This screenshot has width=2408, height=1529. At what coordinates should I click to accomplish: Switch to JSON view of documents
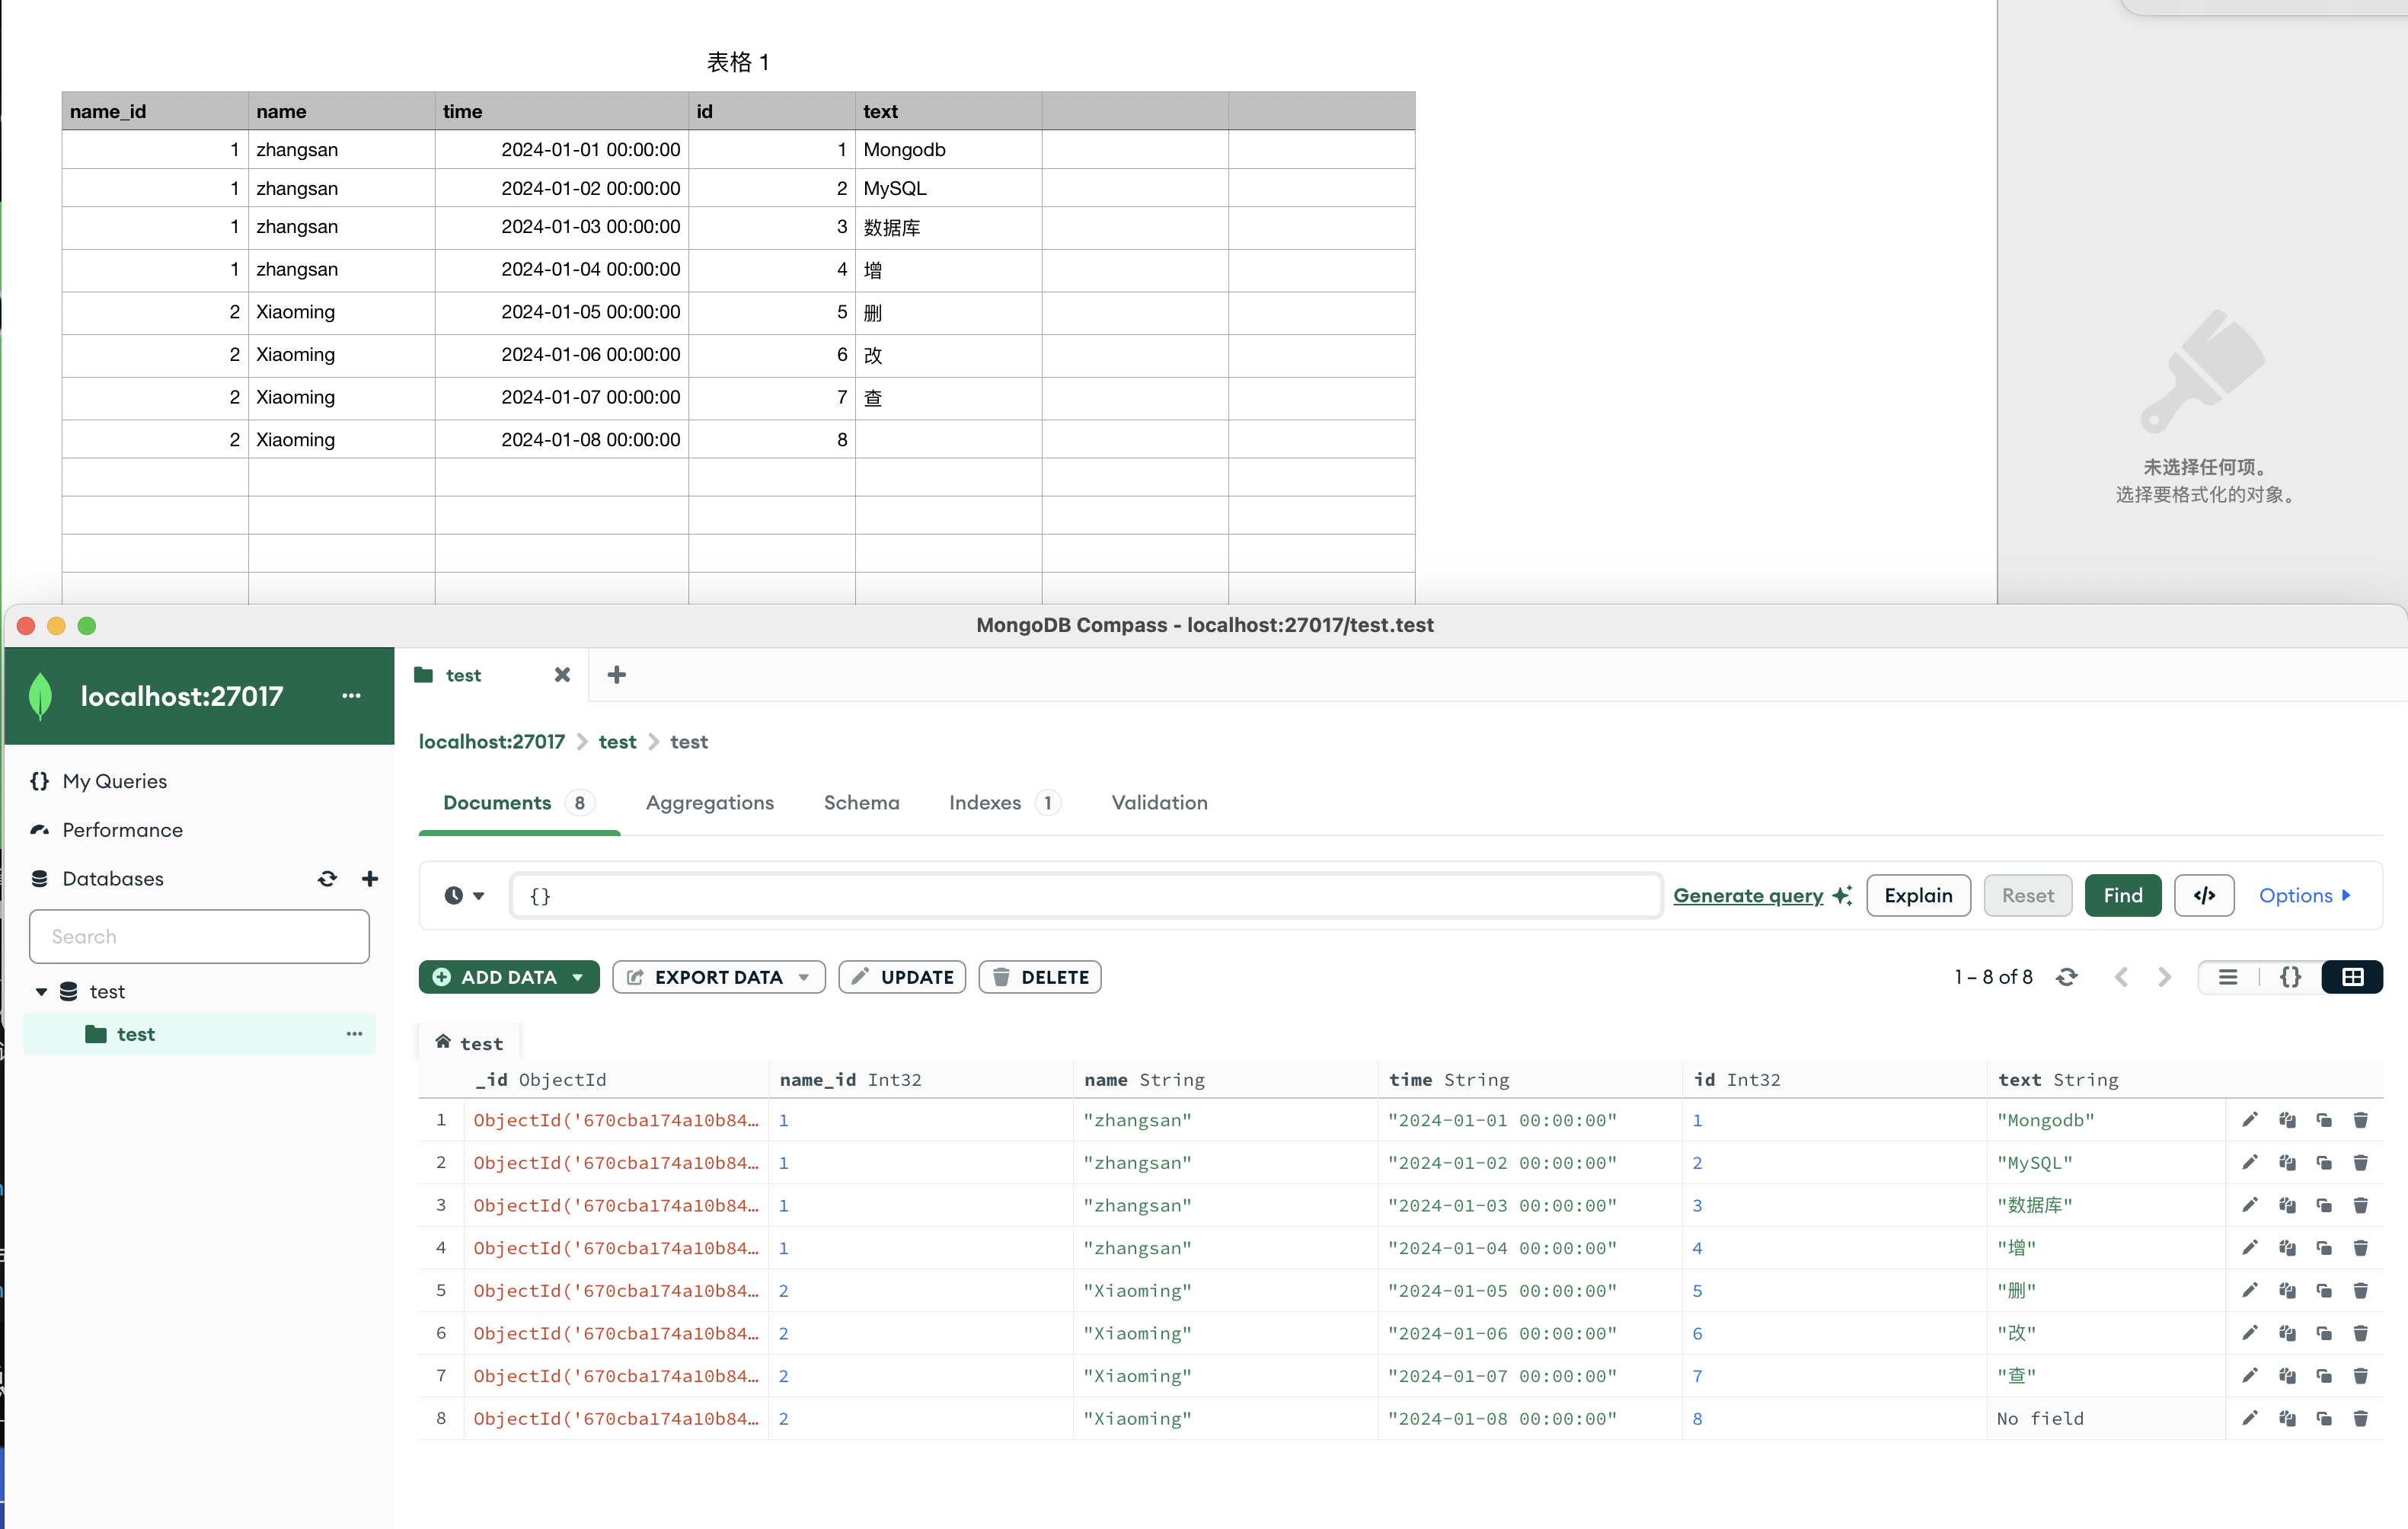2290,977
